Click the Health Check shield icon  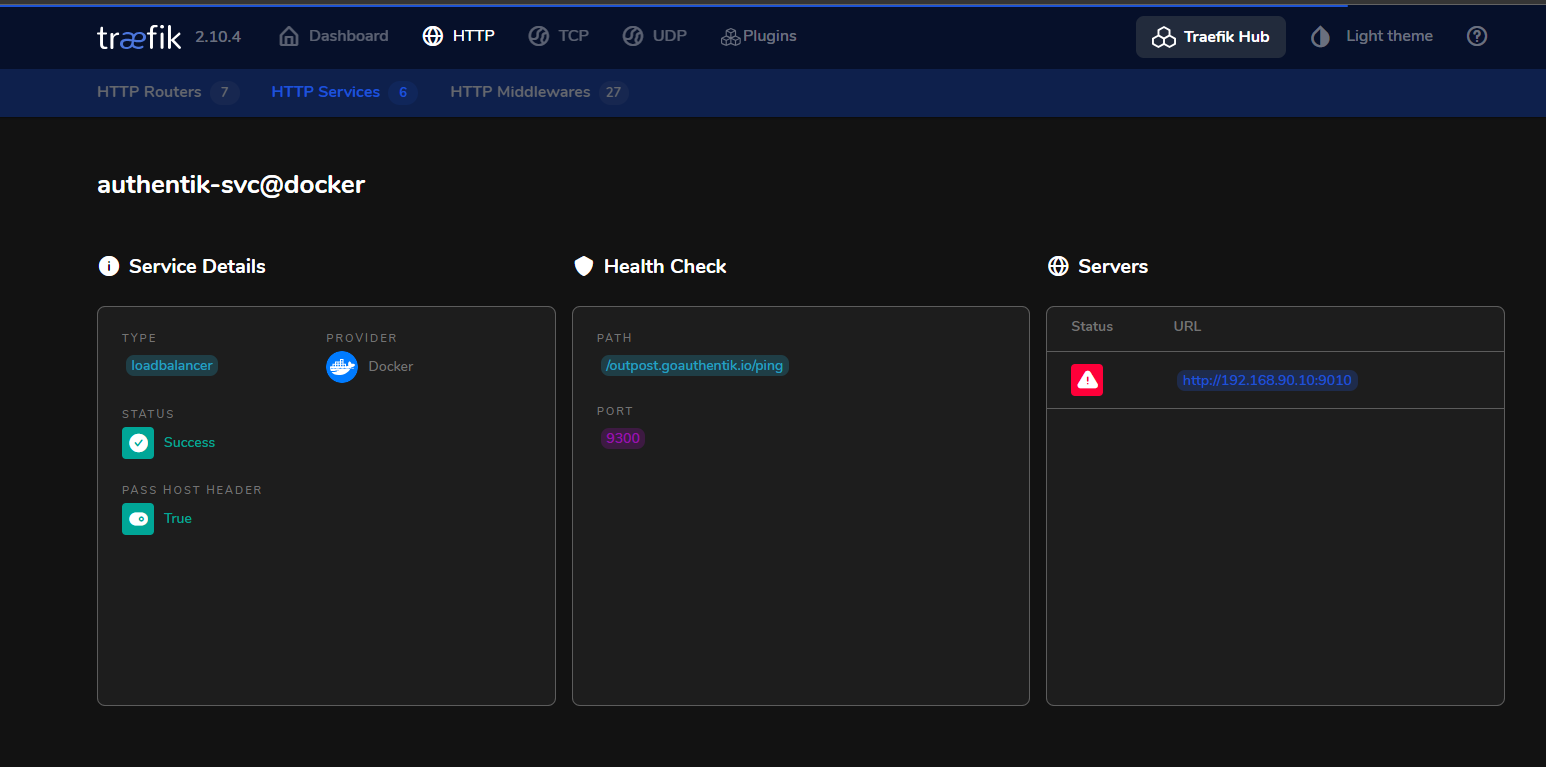(x=583, y=266)
